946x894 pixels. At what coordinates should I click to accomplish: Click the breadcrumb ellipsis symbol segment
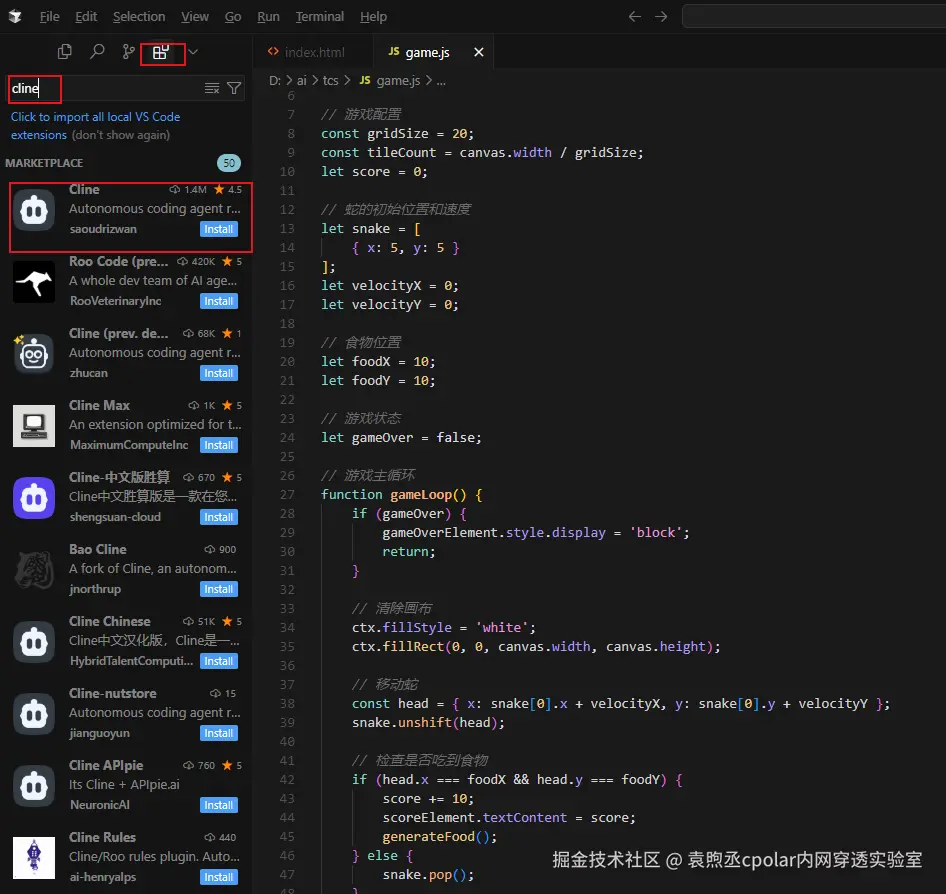coord(441,81)
